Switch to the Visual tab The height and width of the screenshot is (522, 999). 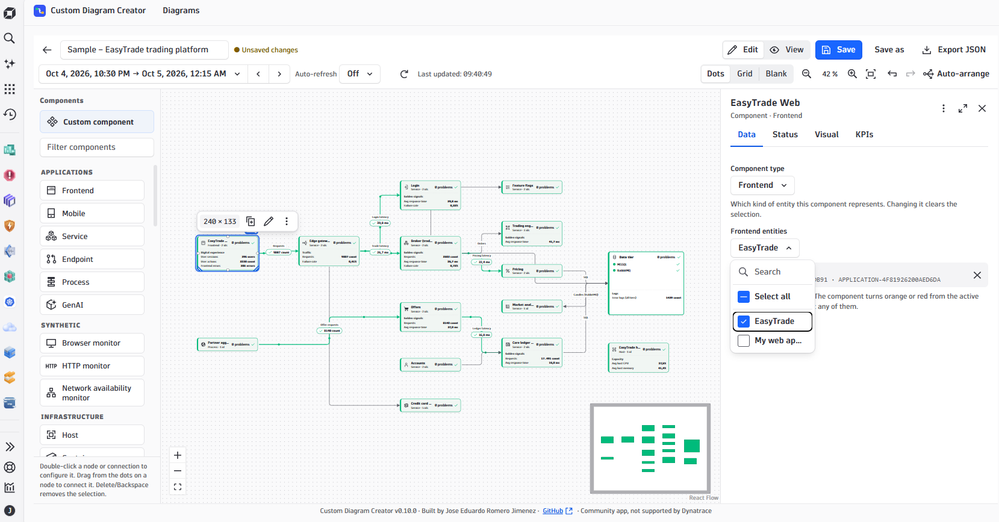pyautogui.click(x=826, y=134)
